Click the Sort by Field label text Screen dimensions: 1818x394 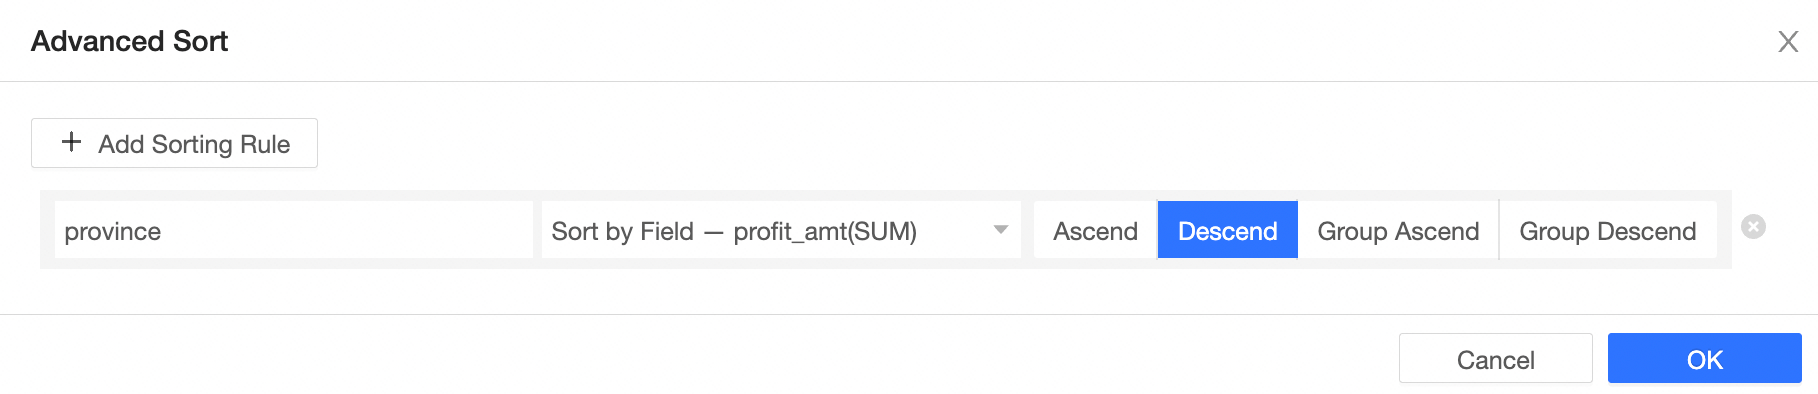coord(622,231)
